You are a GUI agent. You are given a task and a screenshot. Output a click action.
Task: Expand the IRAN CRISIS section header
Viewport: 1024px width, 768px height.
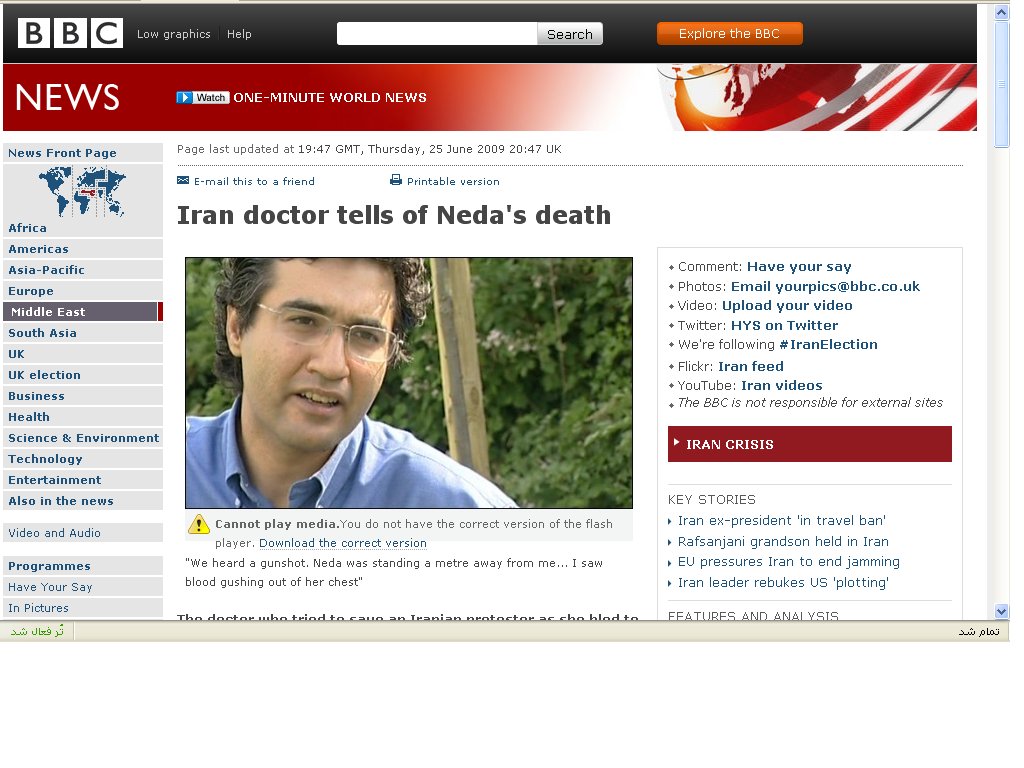(809, 444)
